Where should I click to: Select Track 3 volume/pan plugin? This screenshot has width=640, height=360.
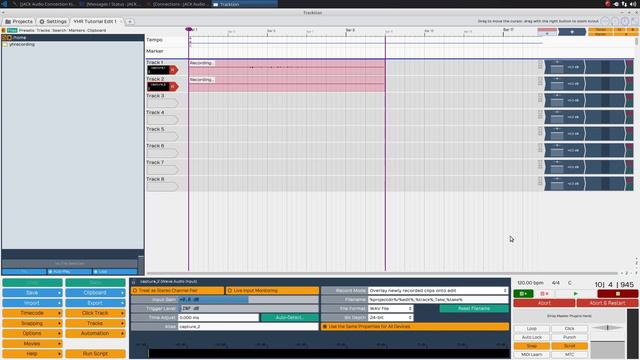[x=565, y=100]
